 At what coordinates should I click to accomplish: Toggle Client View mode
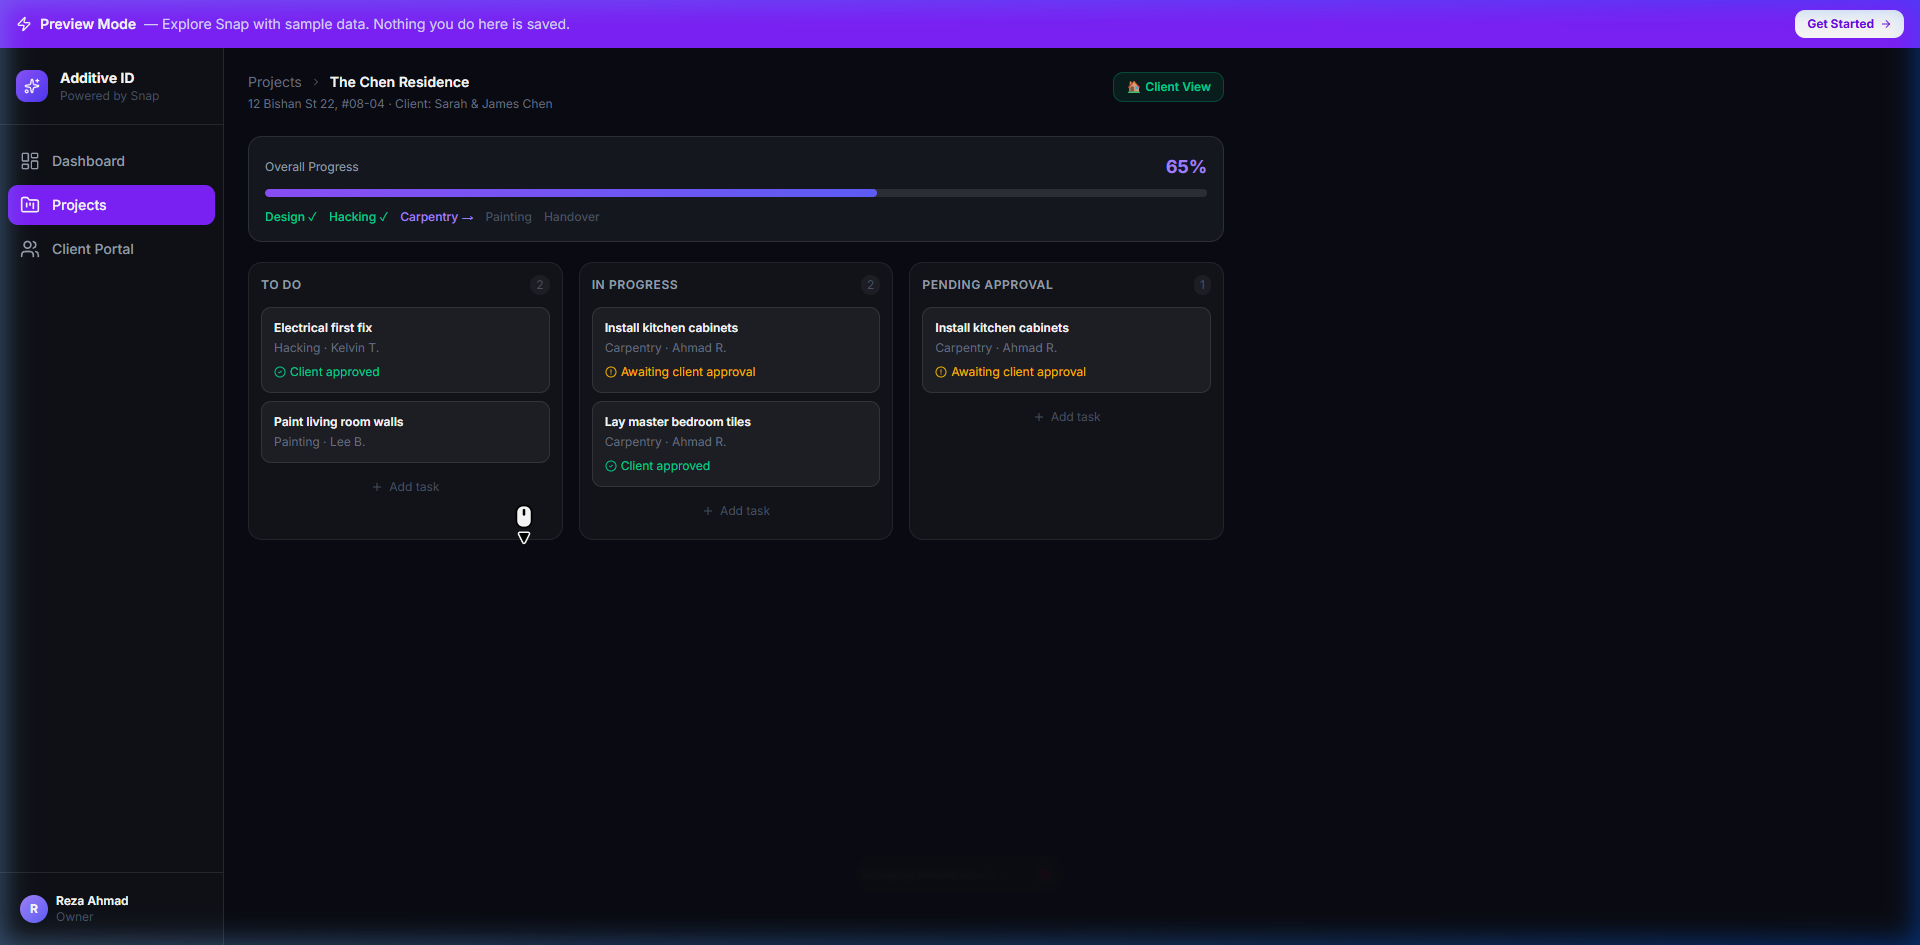1167,86
